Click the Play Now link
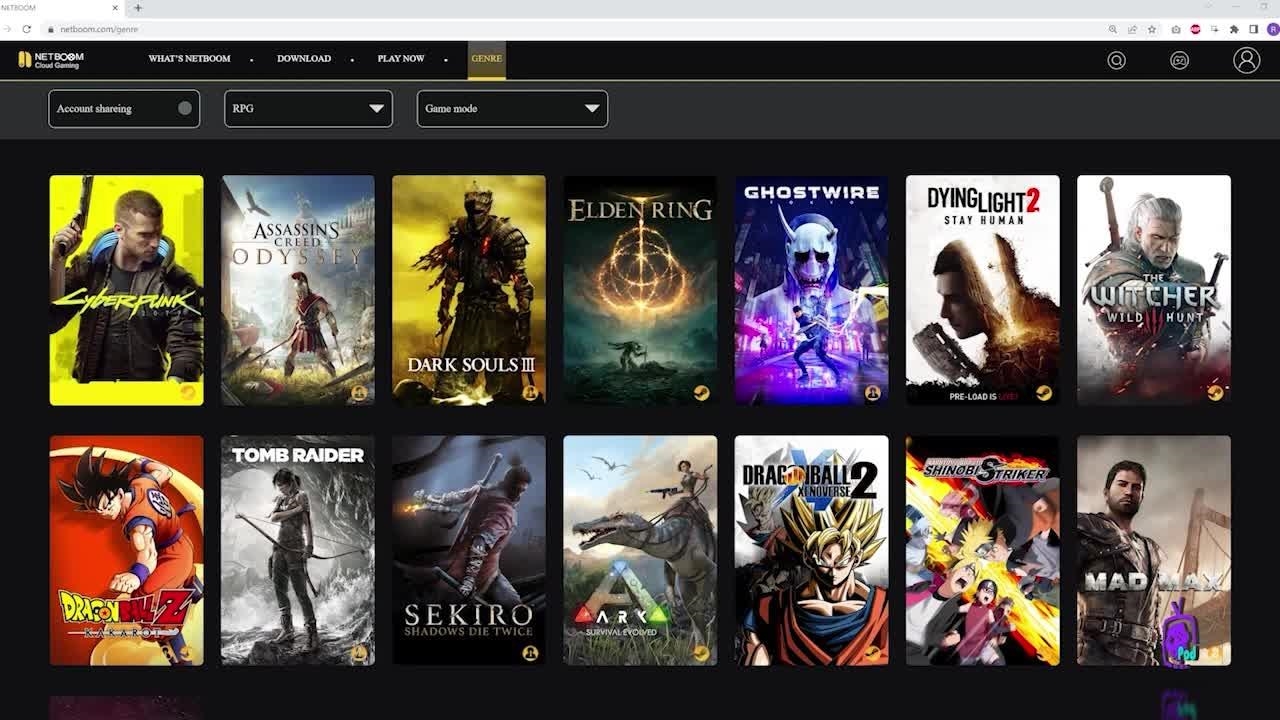 click(401, 59)
